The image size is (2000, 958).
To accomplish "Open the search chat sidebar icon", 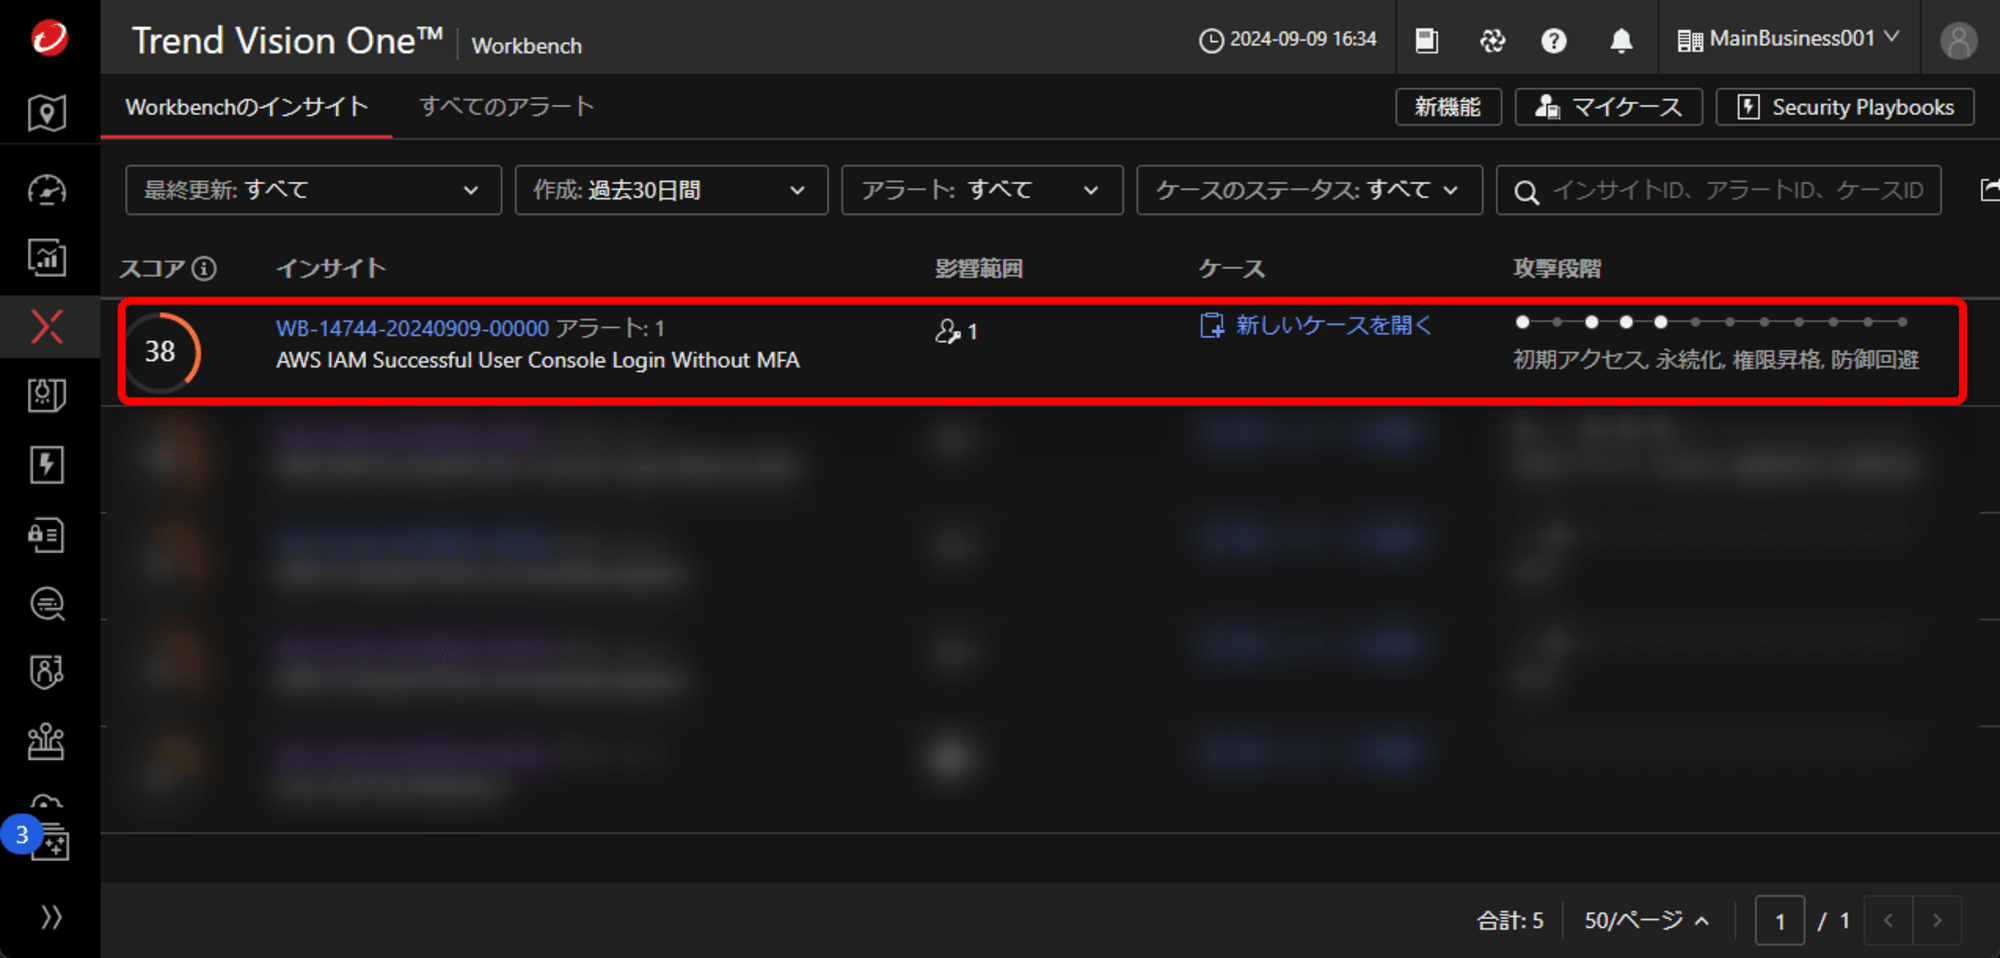I will [47, 604].
